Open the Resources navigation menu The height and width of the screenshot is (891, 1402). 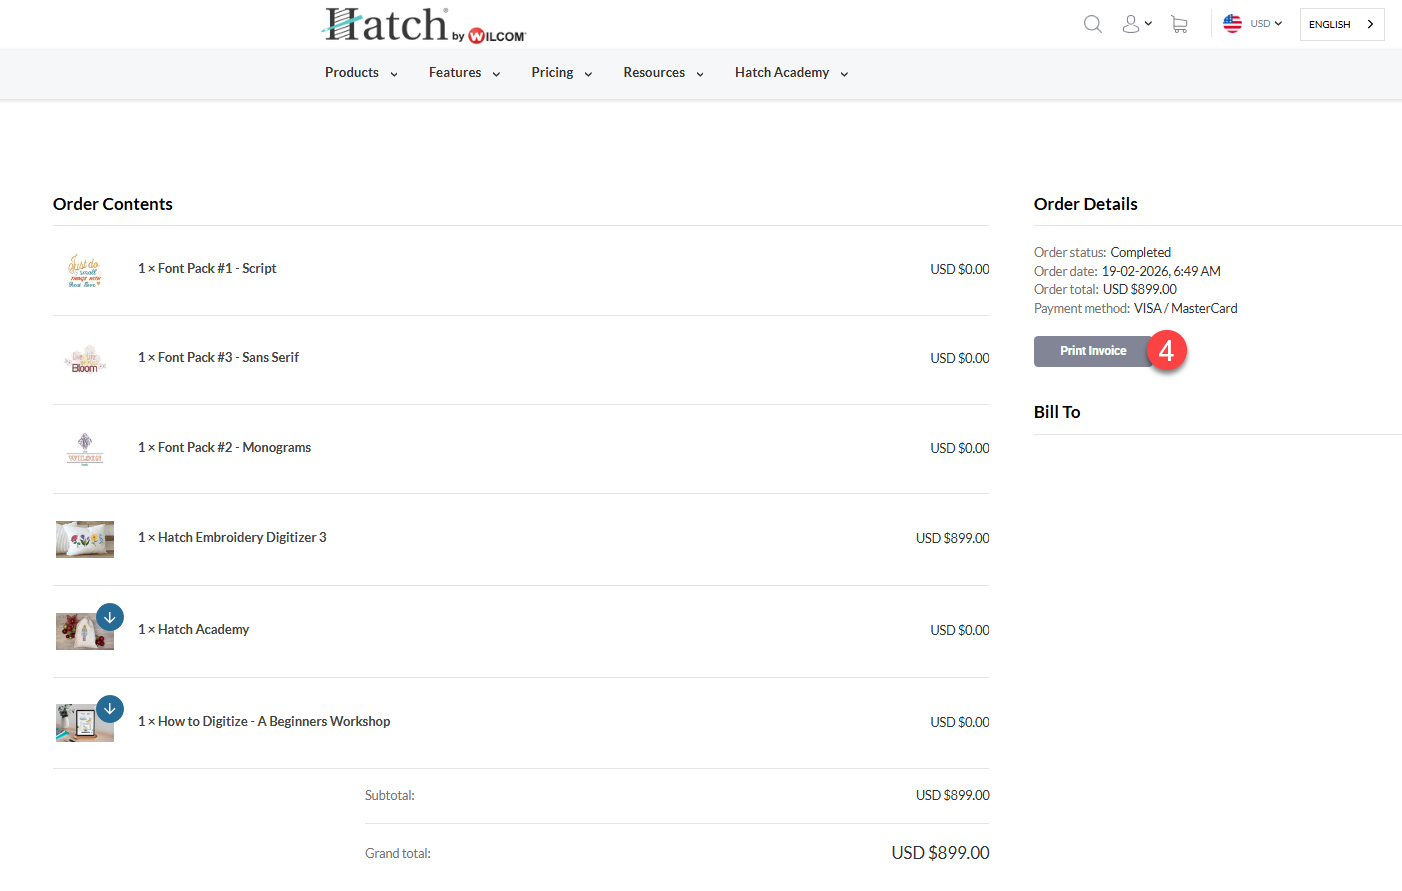[663, 73]
